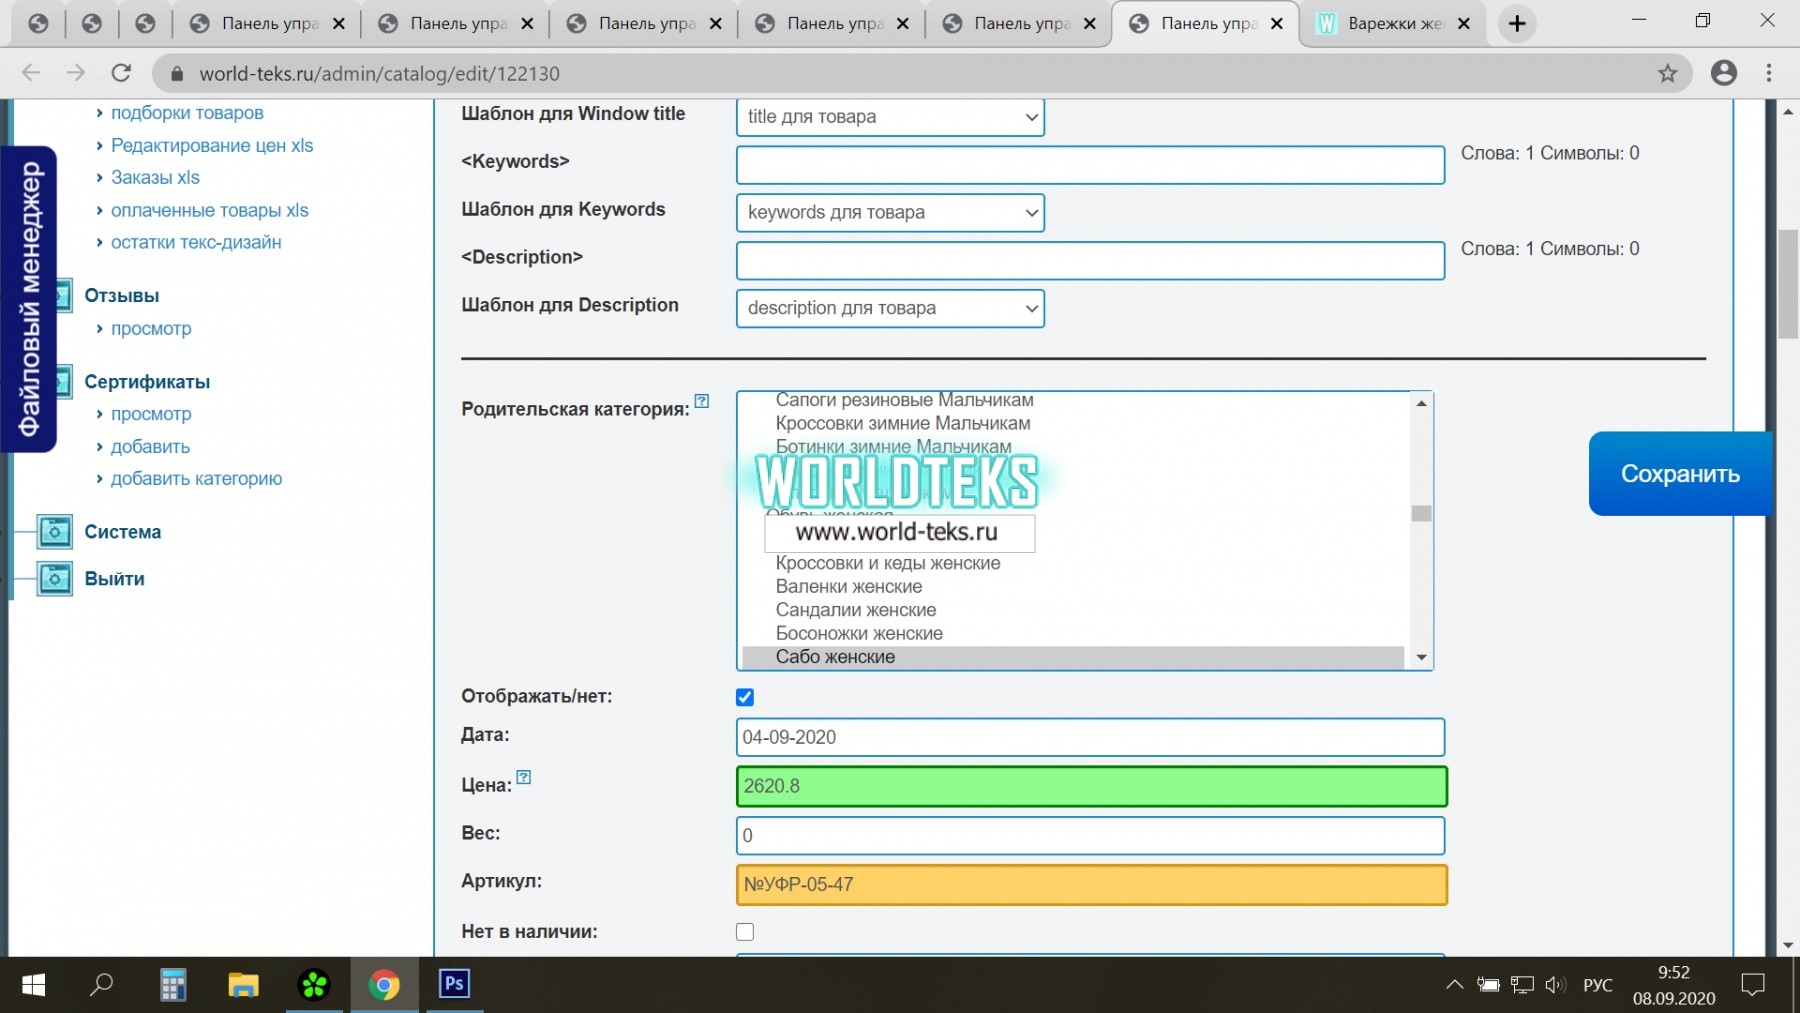This screenshot has width=1800, height=1013.
Task: Open the Chrome profile avatar menu
Action: click(x=1723, y=73)
